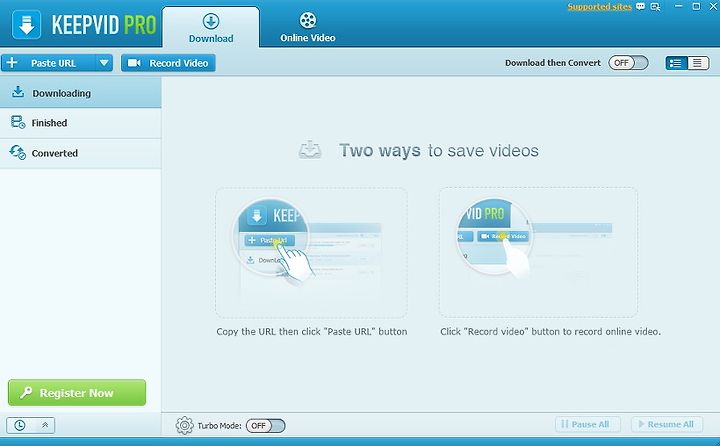
Task: Open the Download tab
Action: pos(211,27)
